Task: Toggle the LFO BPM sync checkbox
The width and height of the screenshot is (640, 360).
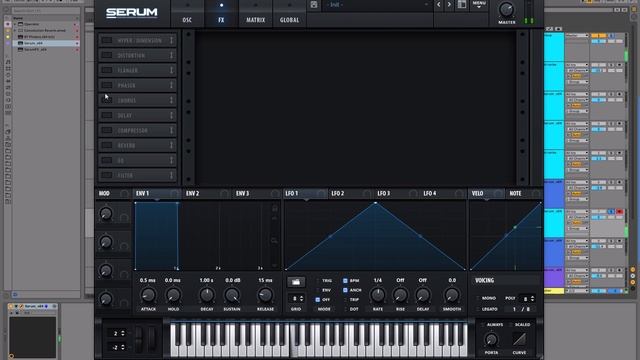Action: click(345, 280)
